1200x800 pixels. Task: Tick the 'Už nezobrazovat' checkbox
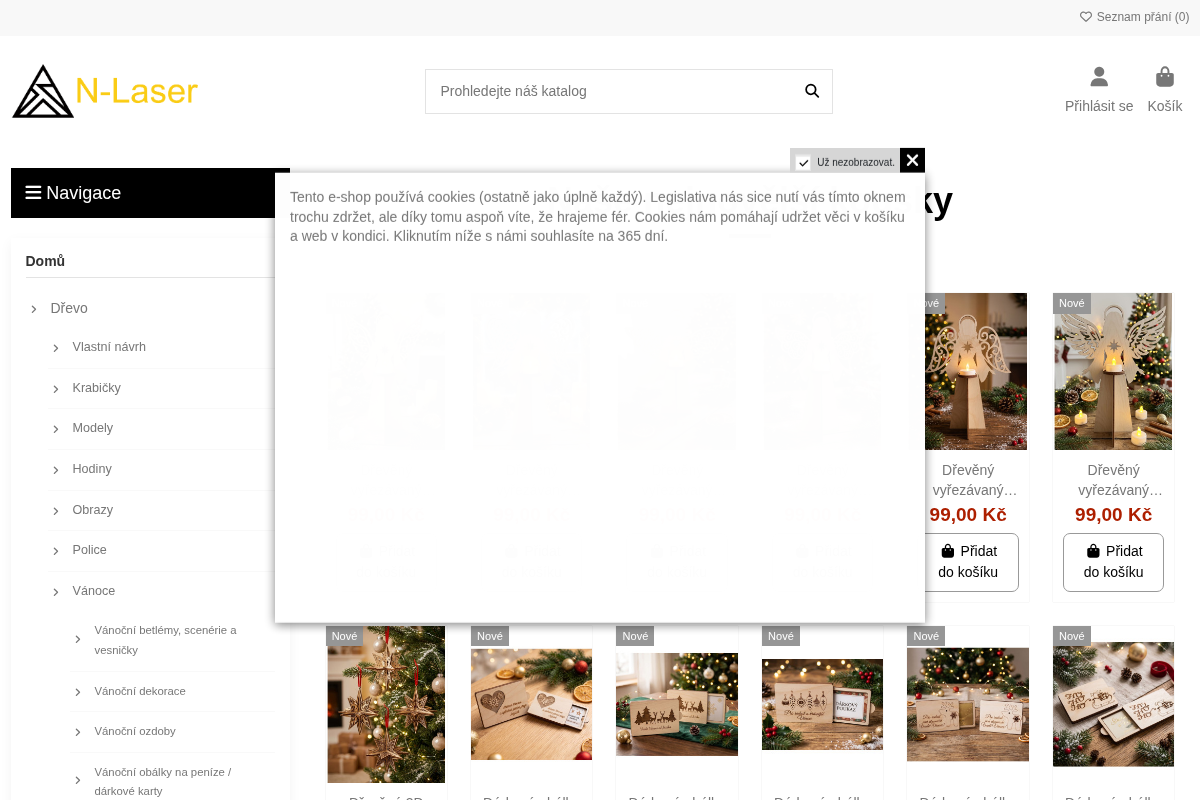pos(803,163)
